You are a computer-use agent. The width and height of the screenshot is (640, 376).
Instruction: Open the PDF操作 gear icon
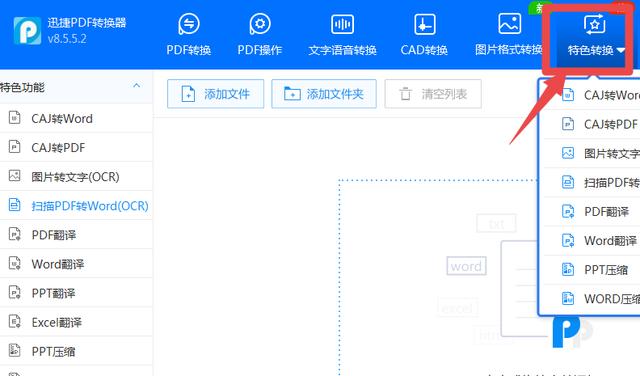(x=260, y=24)
